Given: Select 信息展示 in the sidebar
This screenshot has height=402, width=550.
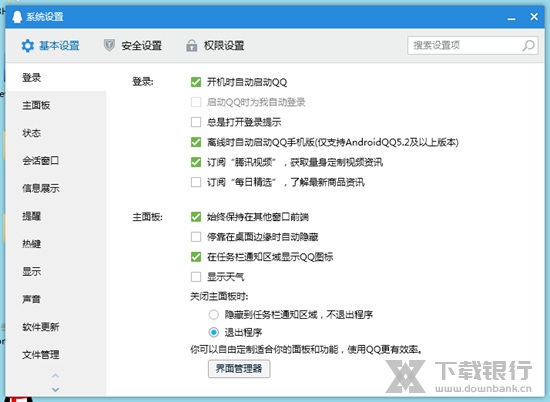Looking at the screenshot, I should pyautogui.click(x=56, y=188).
